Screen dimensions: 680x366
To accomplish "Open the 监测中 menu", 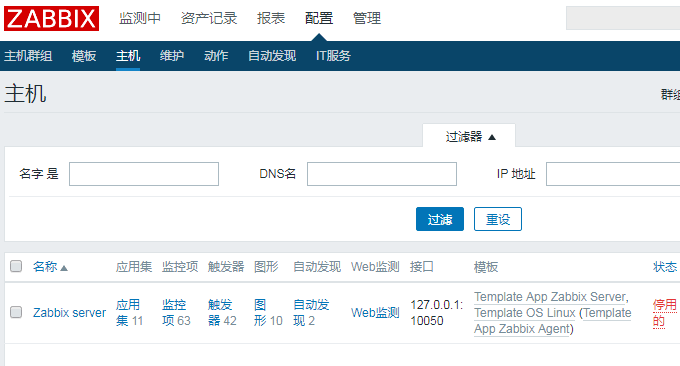I will click(x=140, y=18).
